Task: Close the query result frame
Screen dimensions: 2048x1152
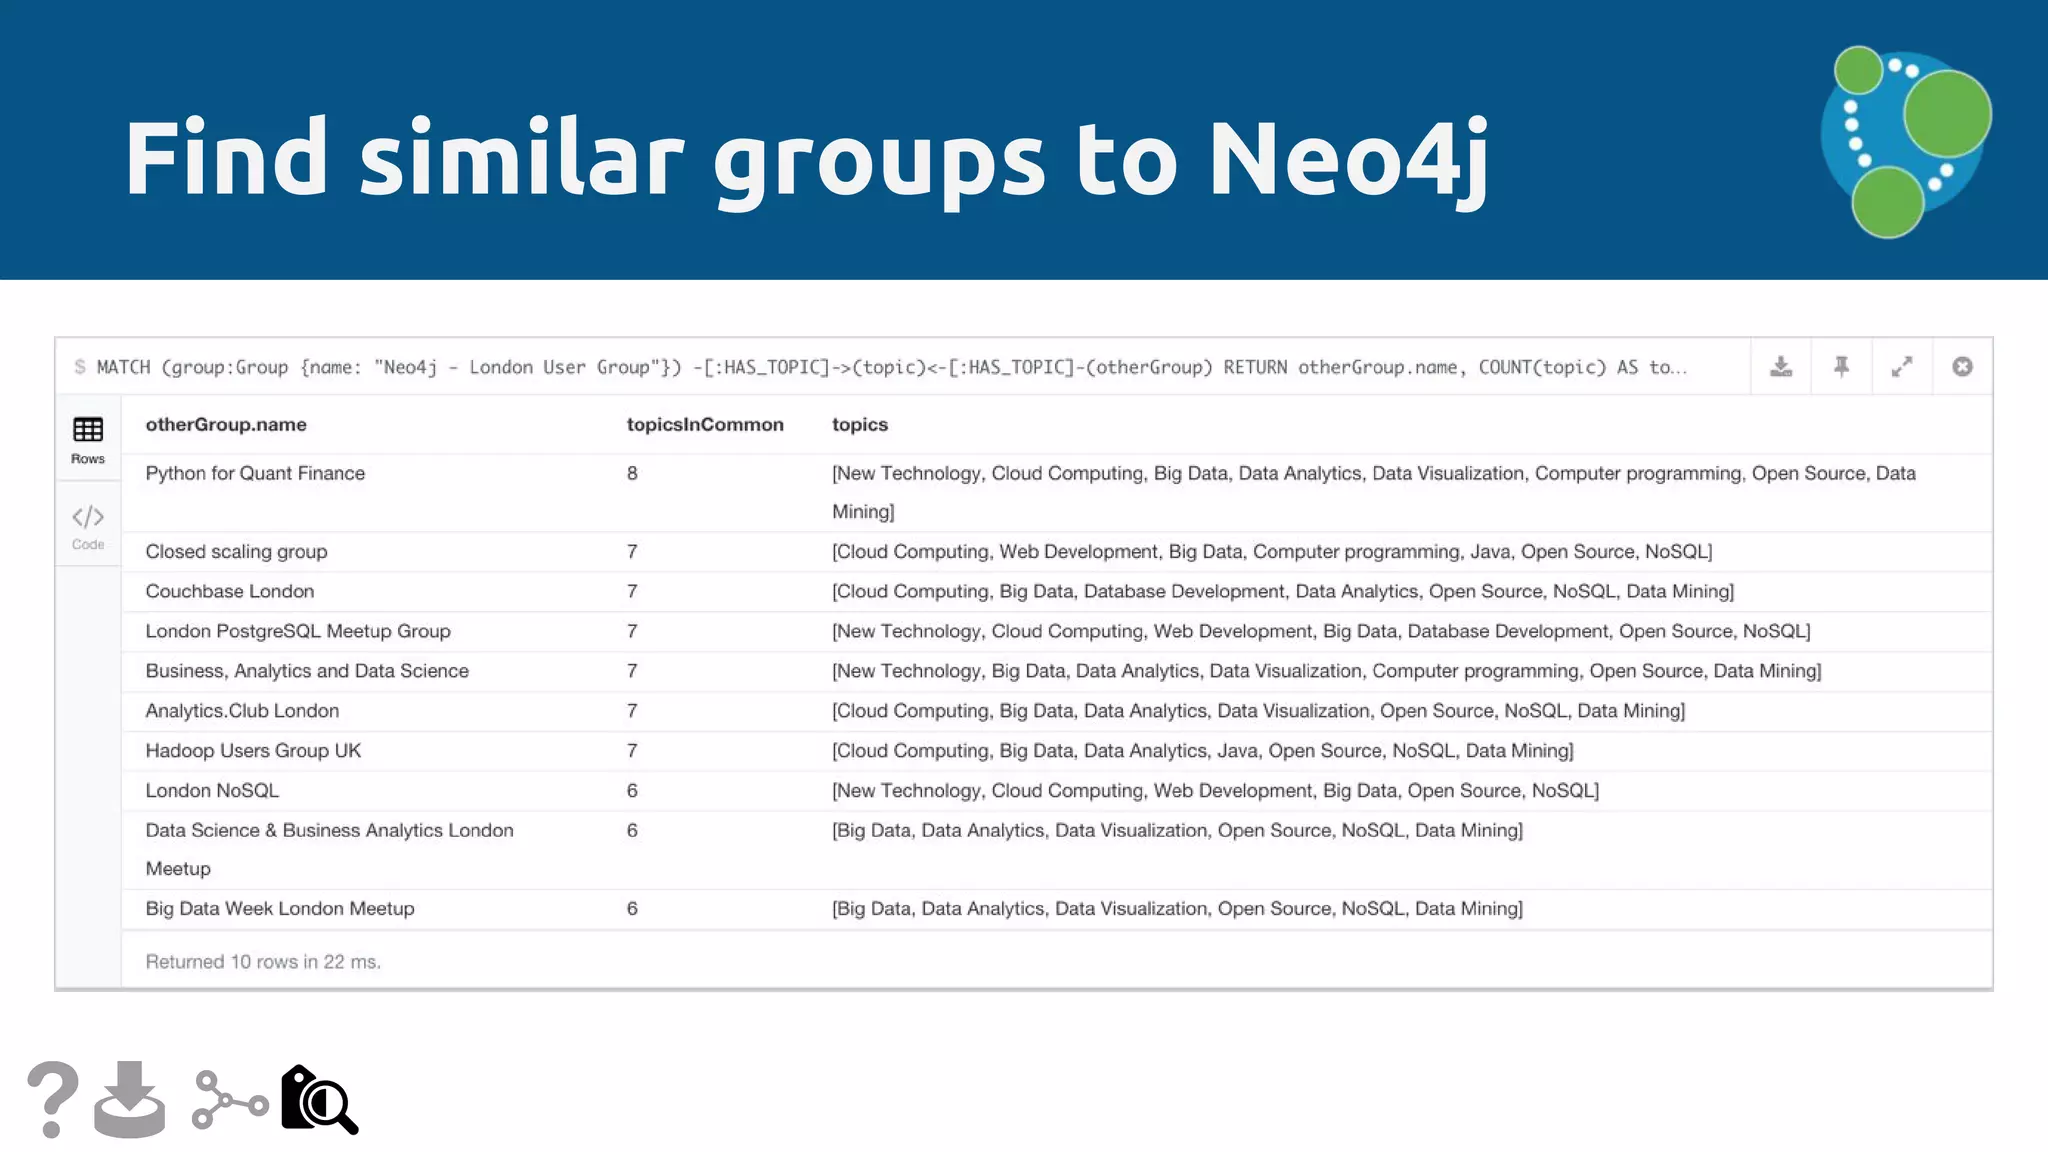Action: [1962, 367]
